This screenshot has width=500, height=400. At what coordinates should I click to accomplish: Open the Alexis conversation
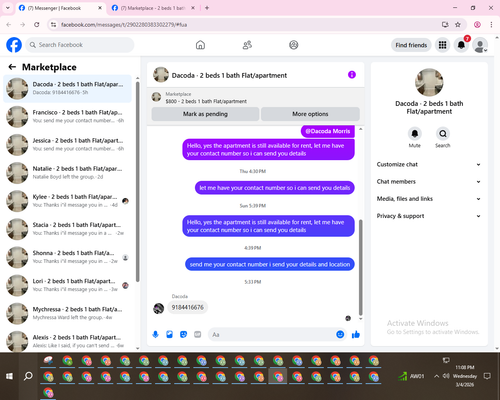[67, 341]
